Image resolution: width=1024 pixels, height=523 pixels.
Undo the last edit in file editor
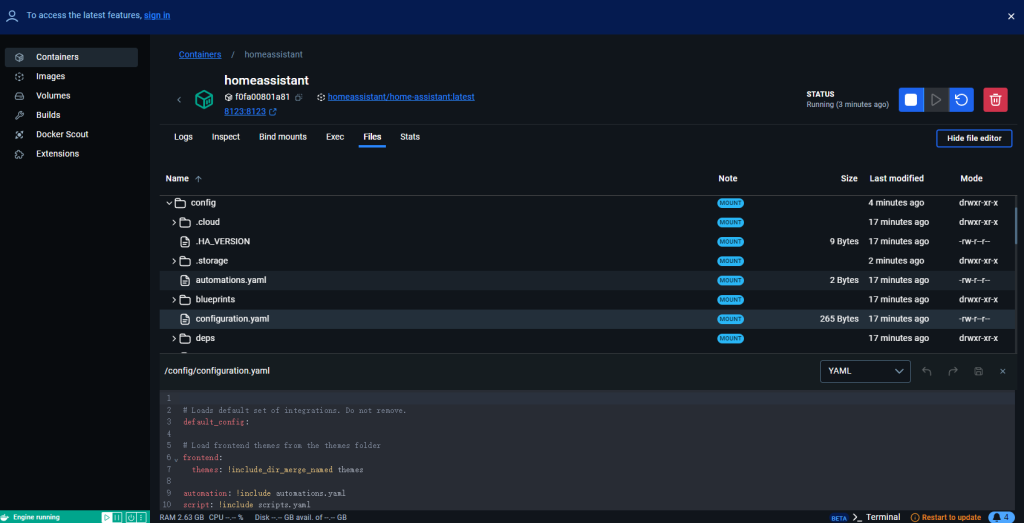tap(926, 371)
